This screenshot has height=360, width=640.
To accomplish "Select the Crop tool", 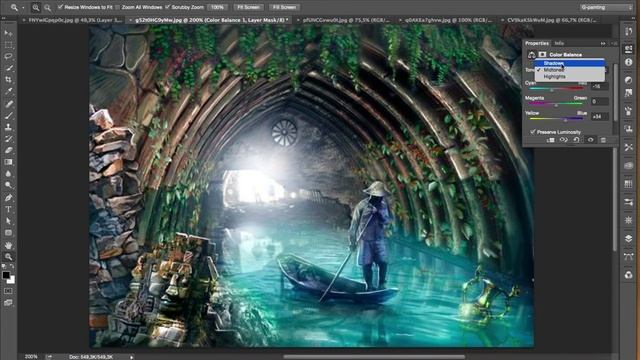I will 8,80.
